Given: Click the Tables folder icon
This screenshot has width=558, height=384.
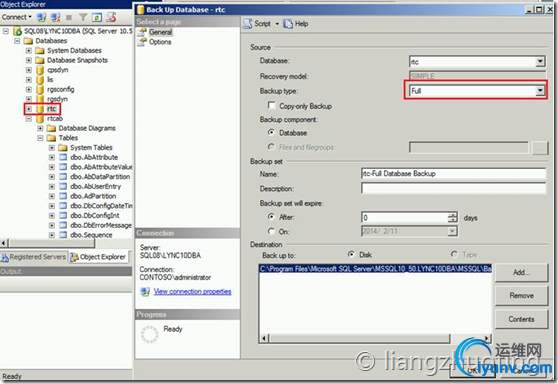Looking at the screenshot, I should tap(52, 138).
